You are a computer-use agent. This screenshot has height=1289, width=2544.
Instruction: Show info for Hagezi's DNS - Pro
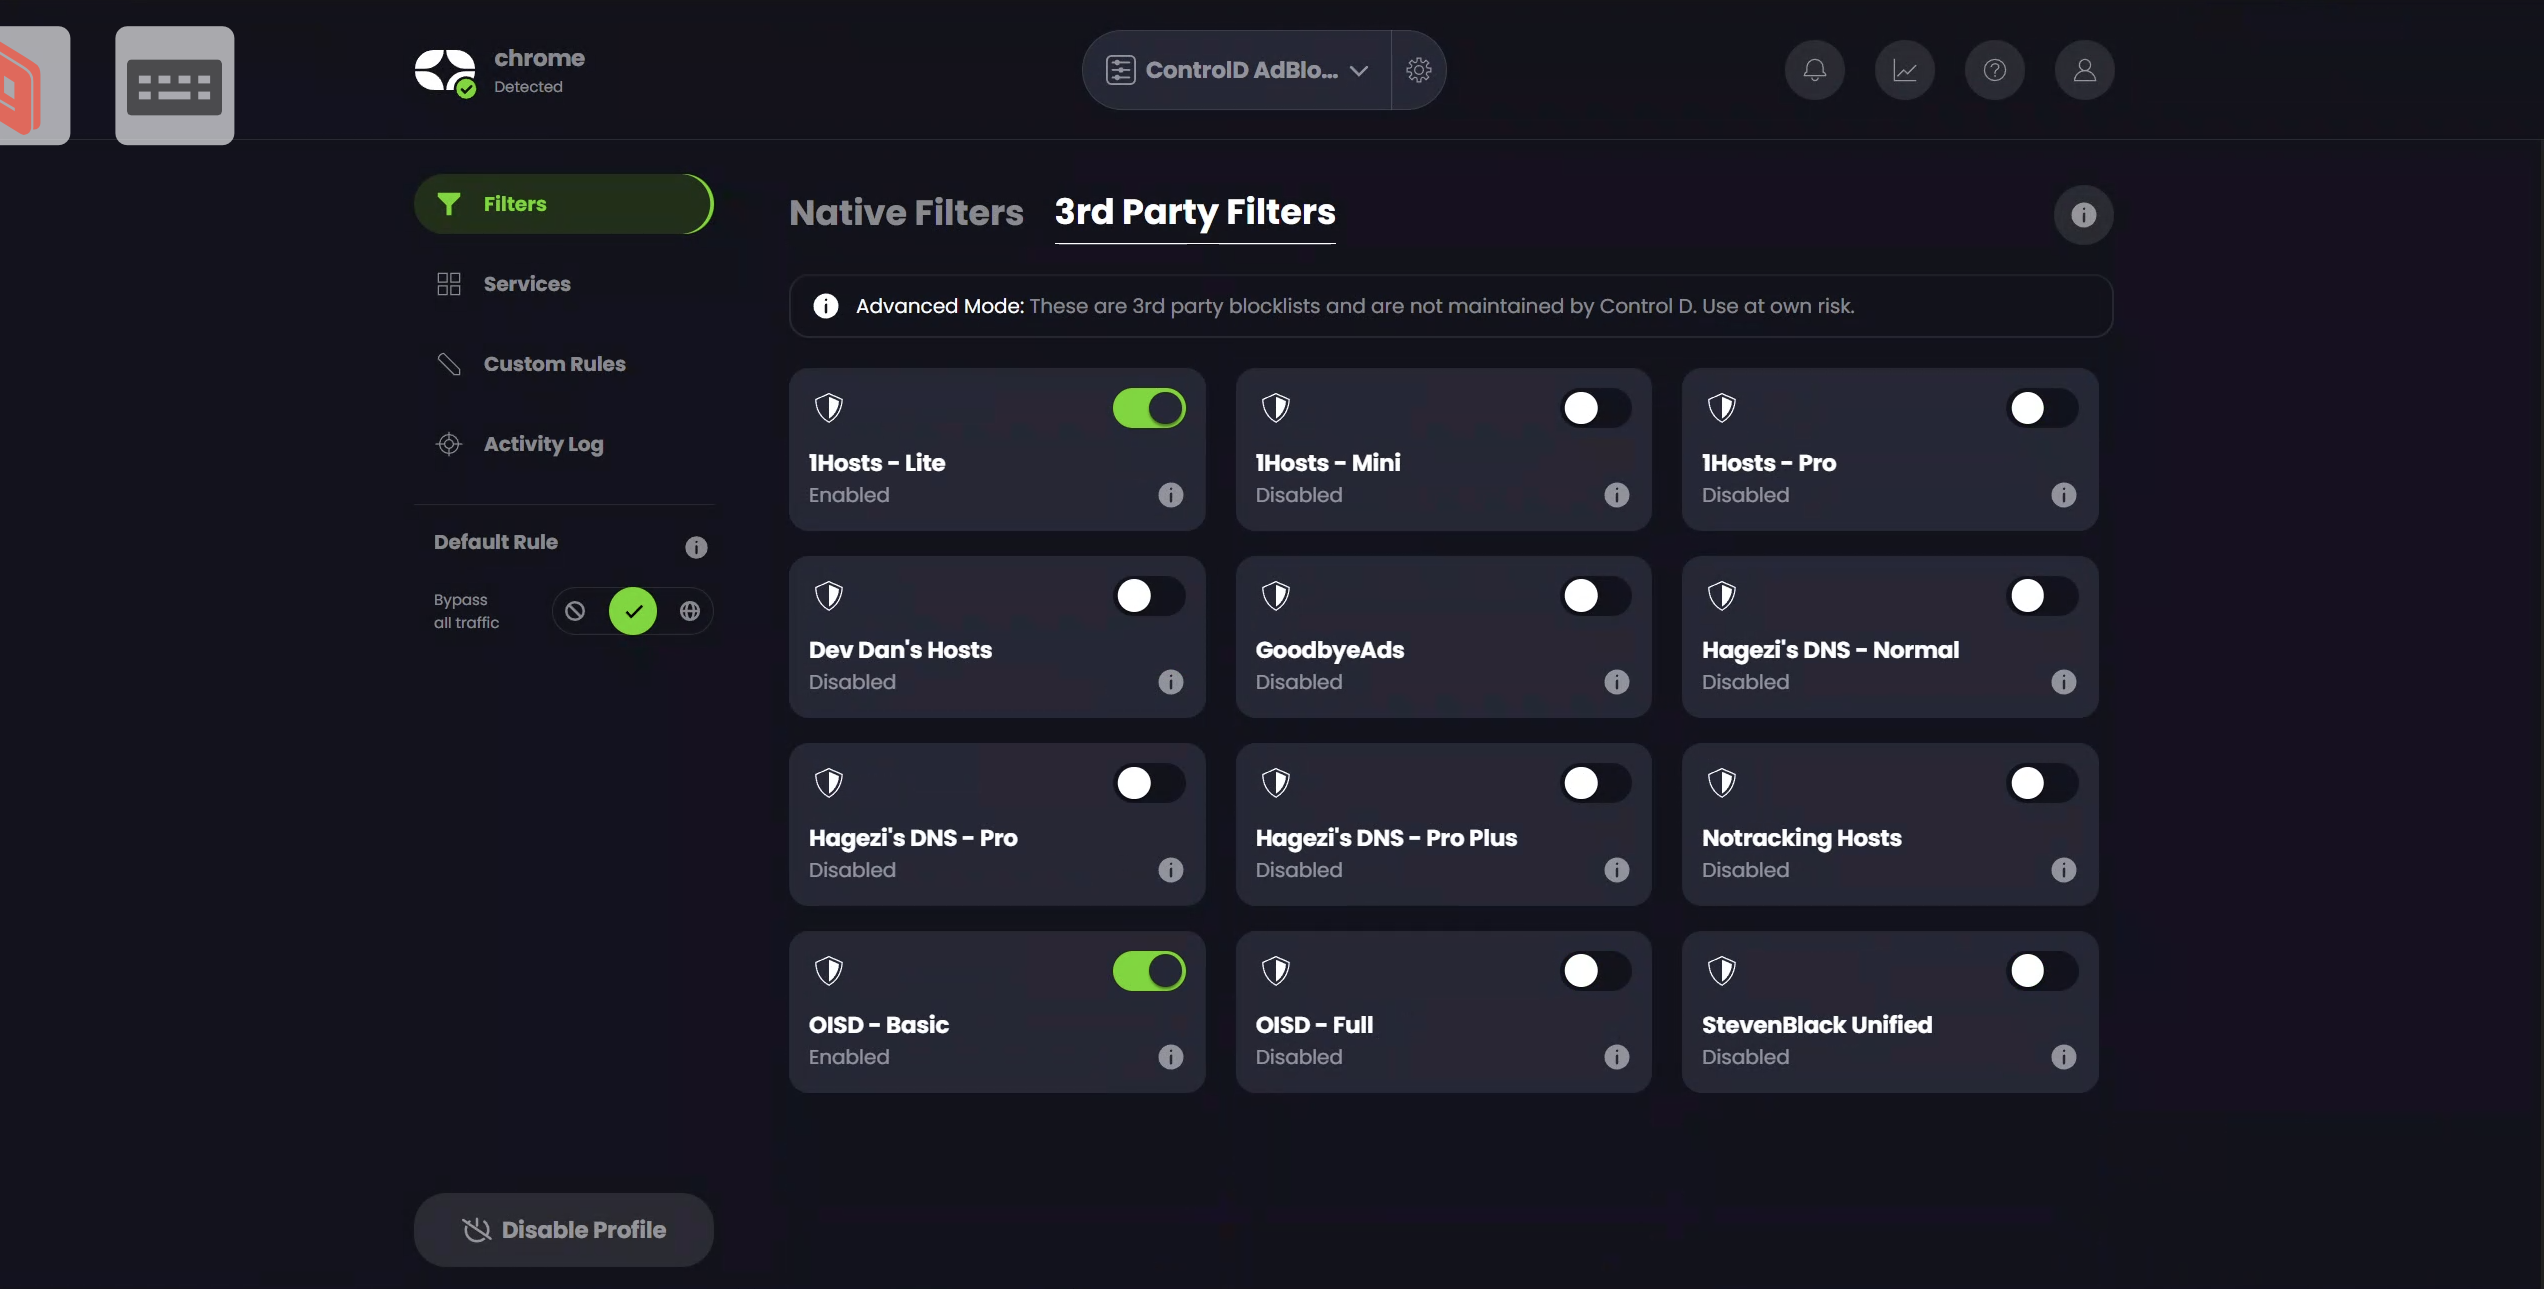(1170, 870)
